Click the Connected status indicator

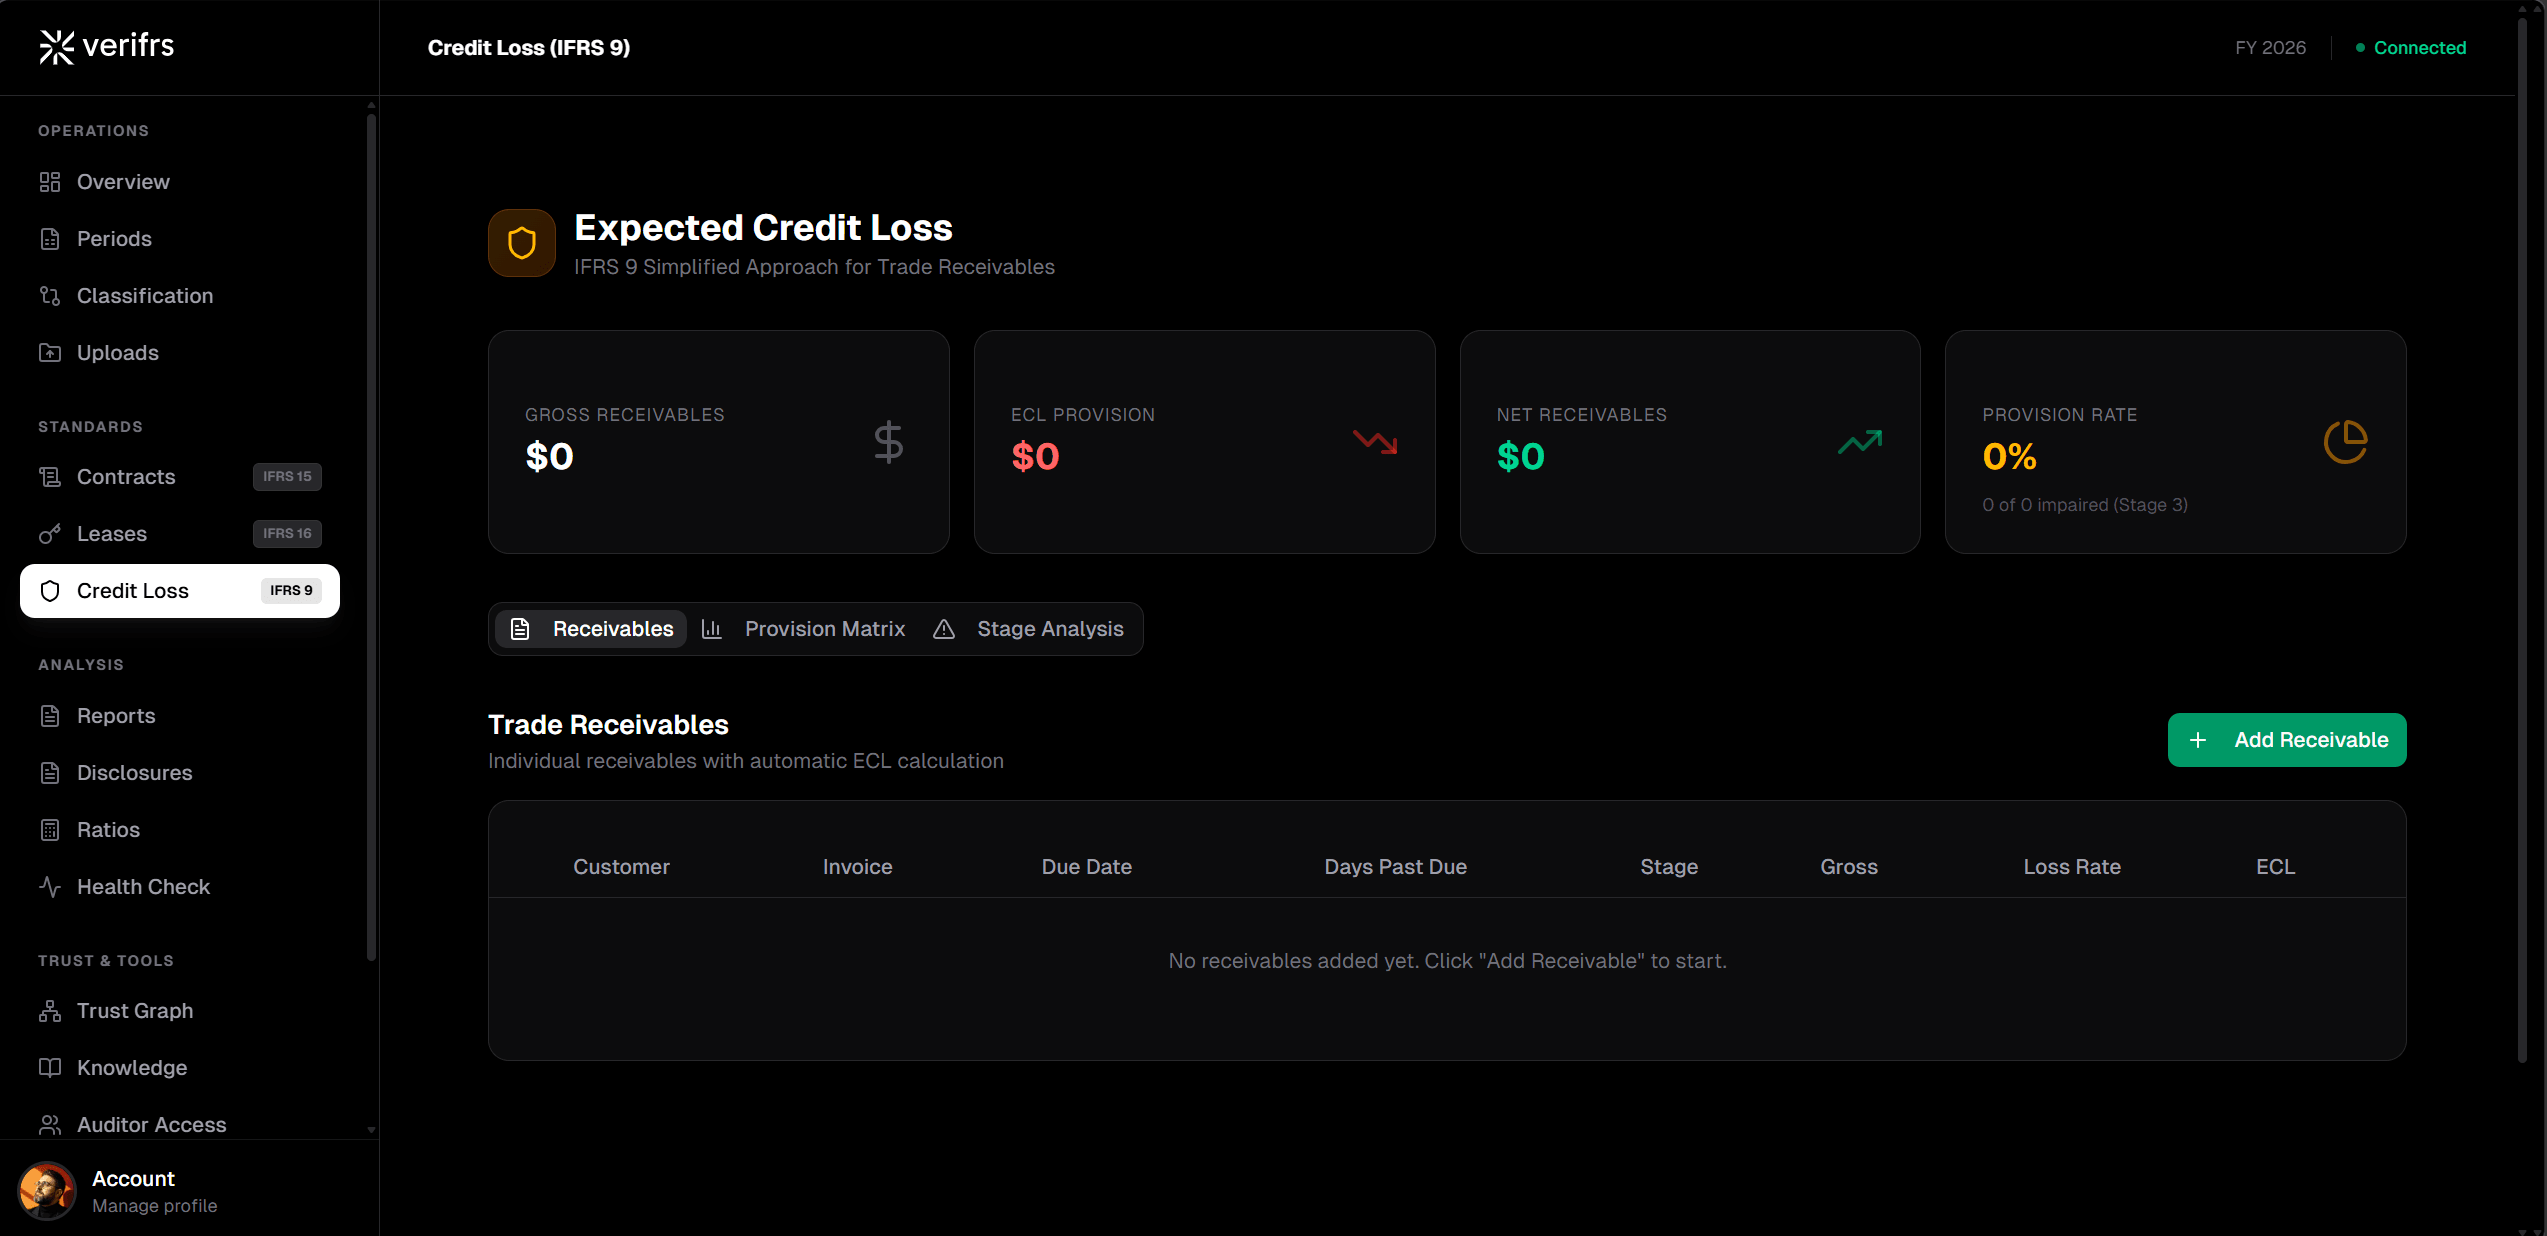[2410, 47]
